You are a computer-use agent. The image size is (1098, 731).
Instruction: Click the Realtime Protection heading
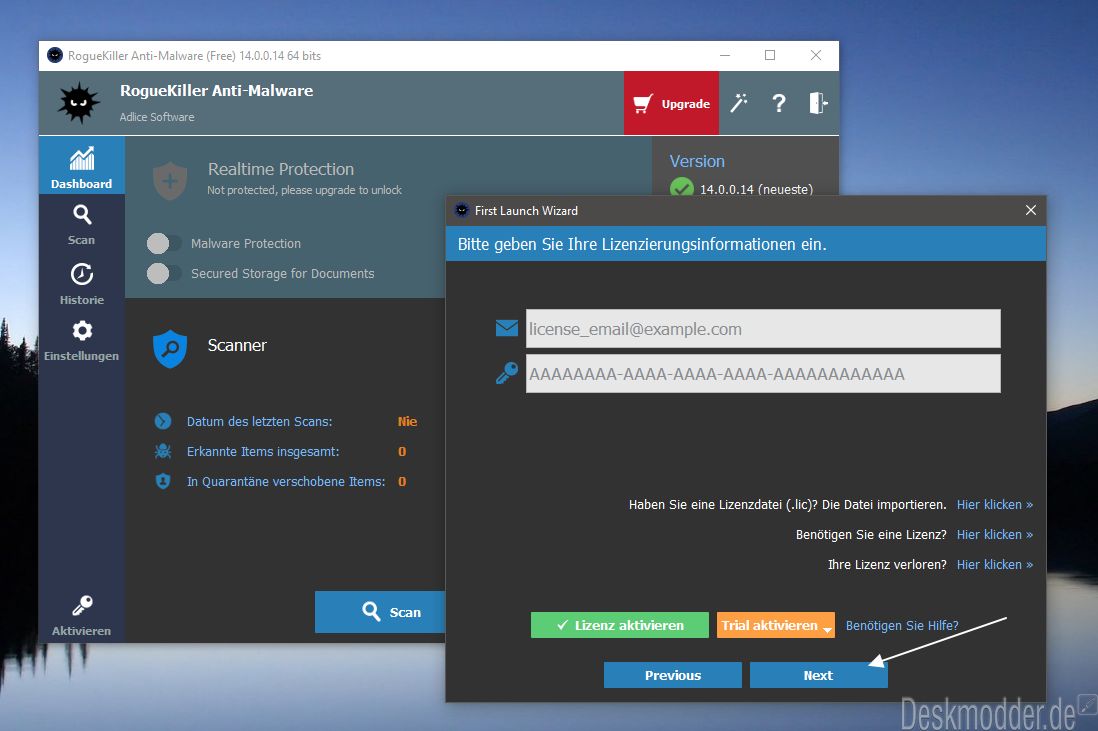(281, 169)
